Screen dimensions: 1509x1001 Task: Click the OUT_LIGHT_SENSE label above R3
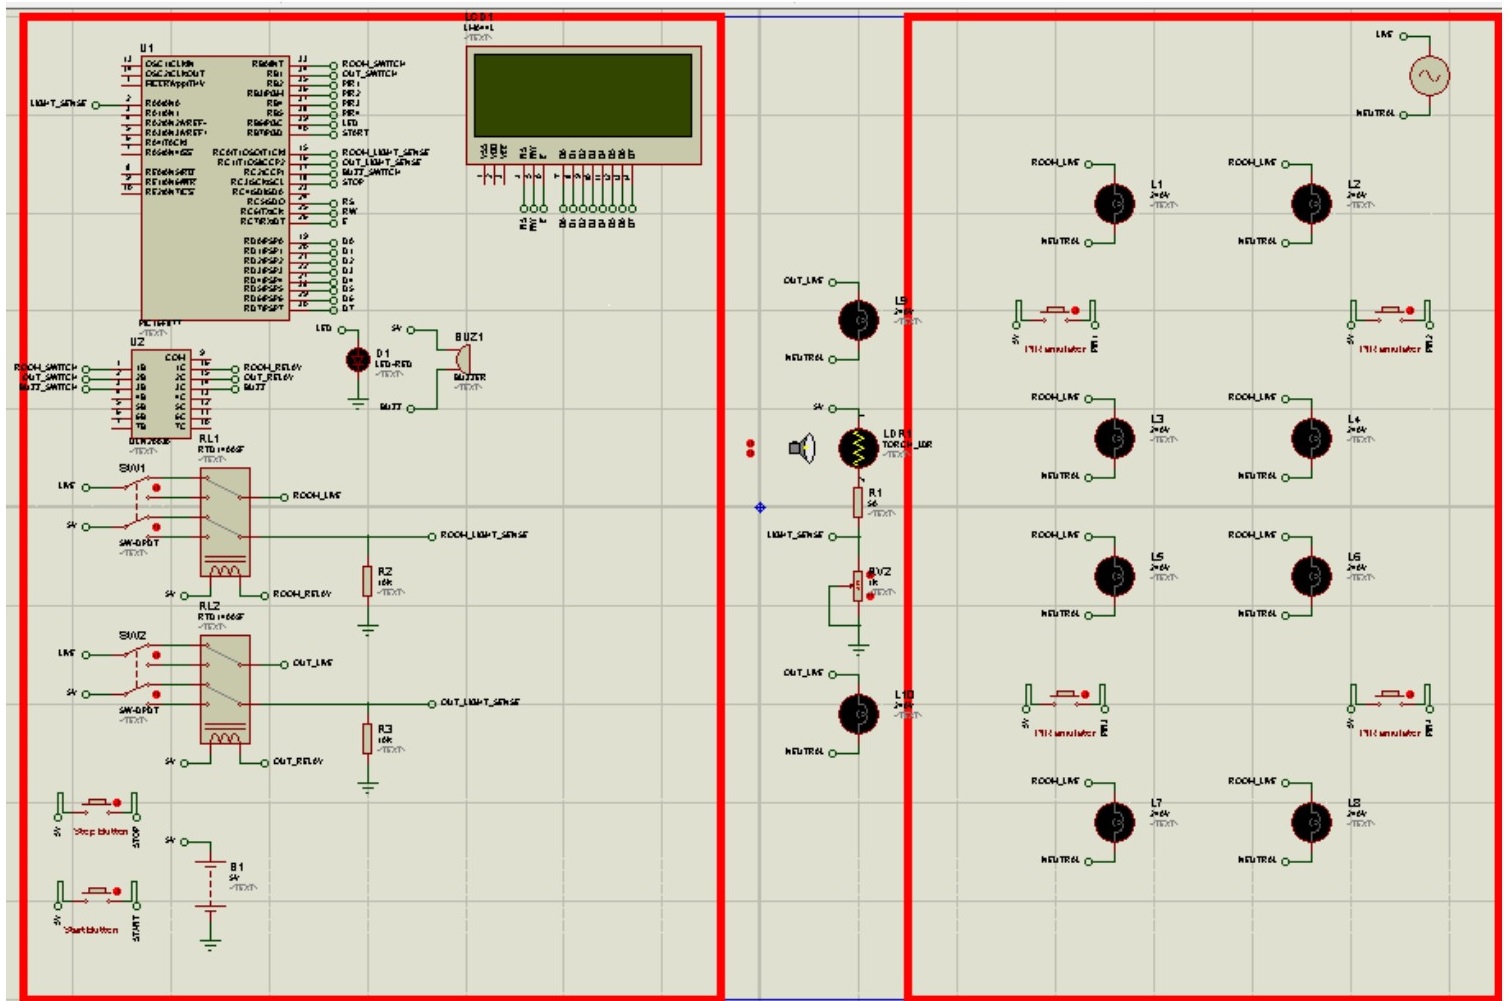[480, 703]
